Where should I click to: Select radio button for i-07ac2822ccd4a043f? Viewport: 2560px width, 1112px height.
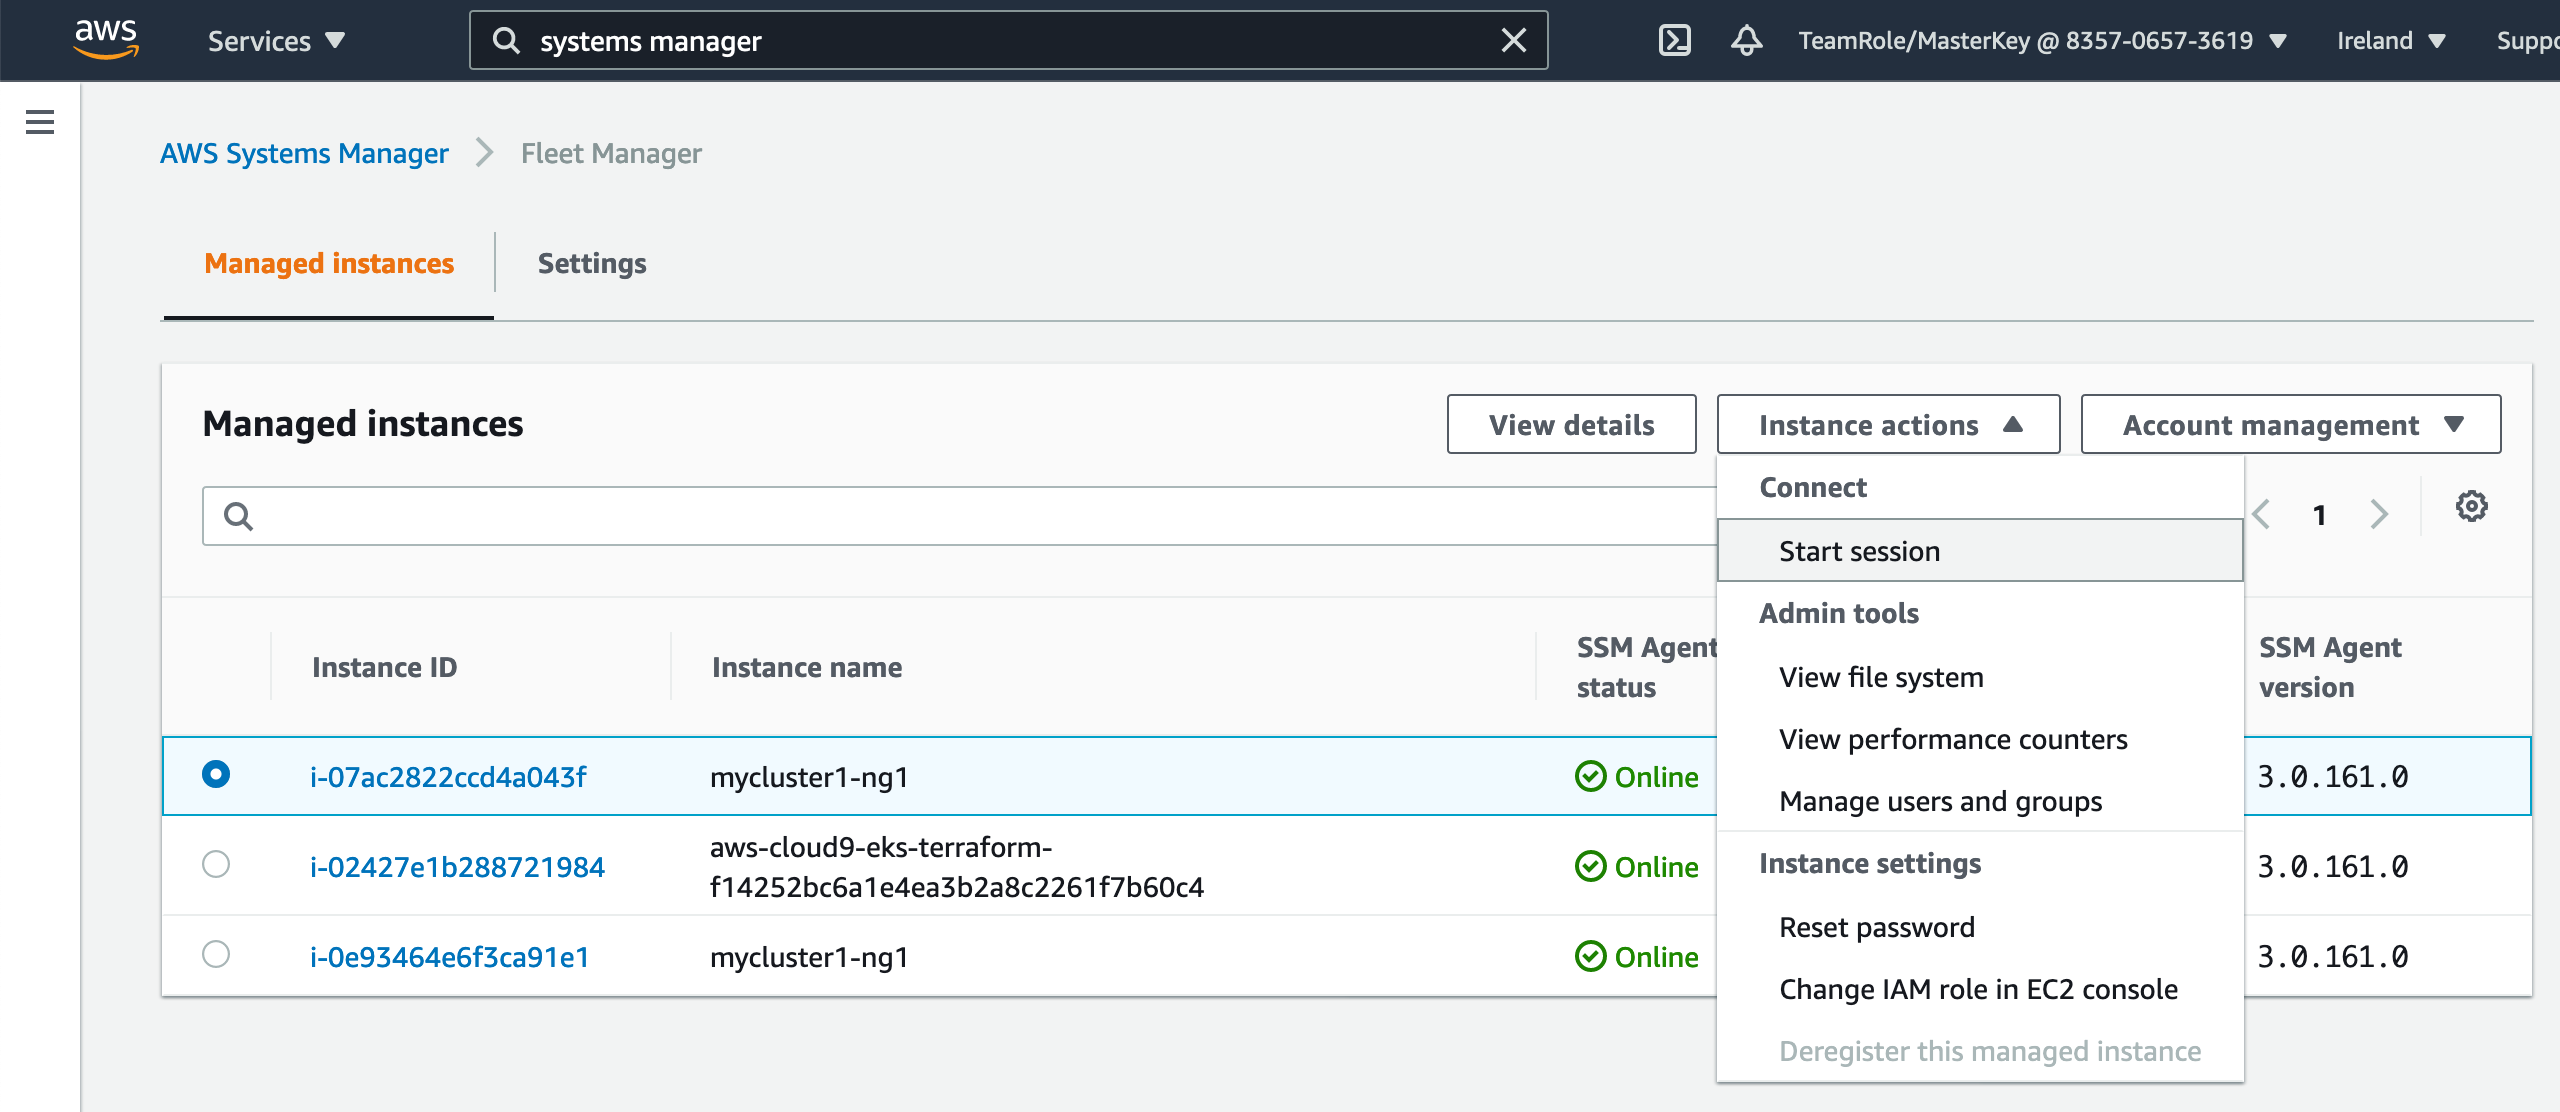tap(216, 774)
